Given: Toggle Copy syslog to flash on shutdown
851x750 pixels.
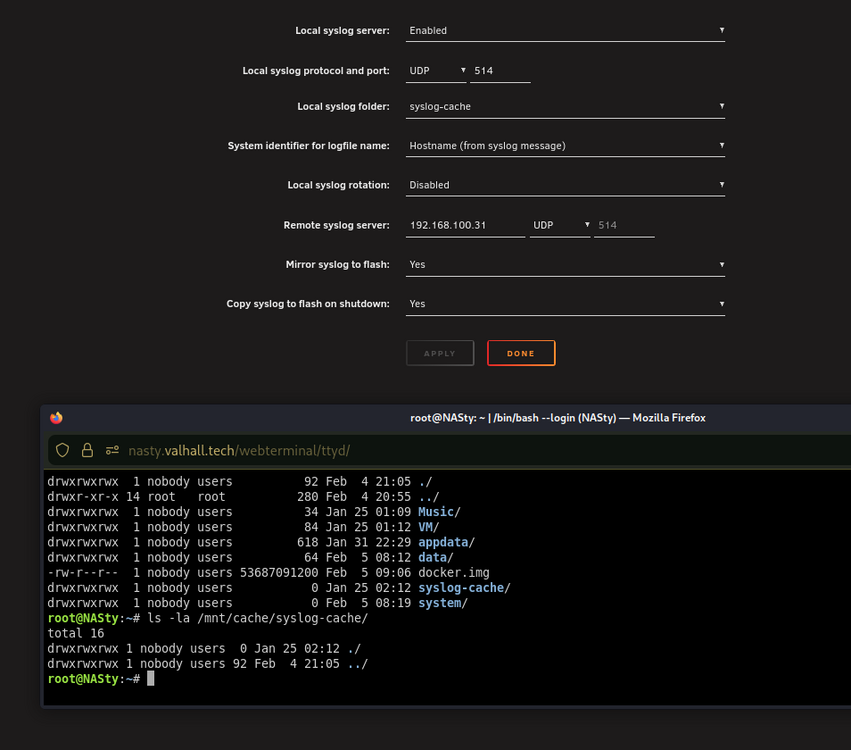Looking at the screenshot, I should click(x=565, y=304).
